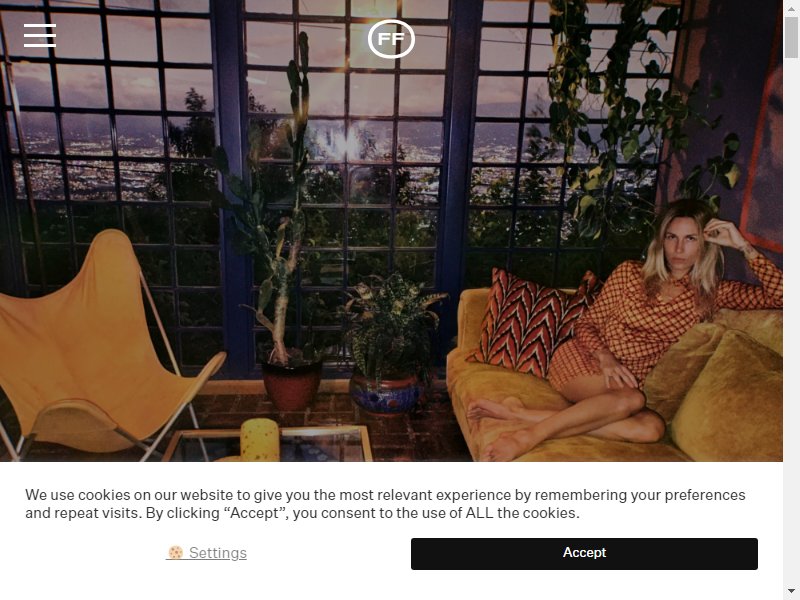Viewport: 800px width, 600px height.
Task: Open the hamburger navigation menu
Action: point(40,35)
